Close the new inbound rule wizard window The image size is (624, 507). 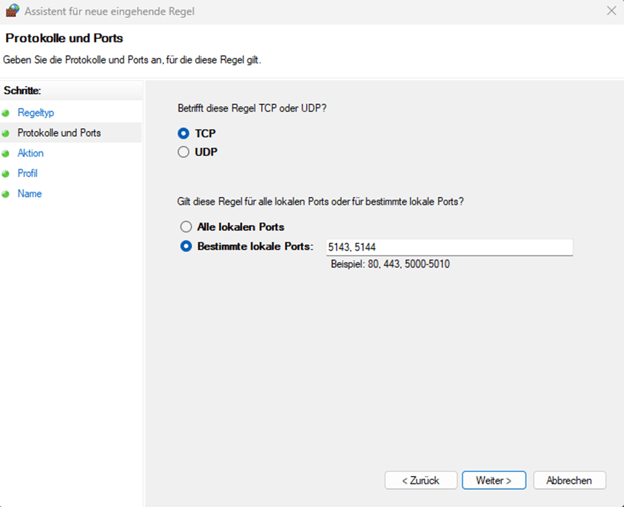click(x=611, y=11)
